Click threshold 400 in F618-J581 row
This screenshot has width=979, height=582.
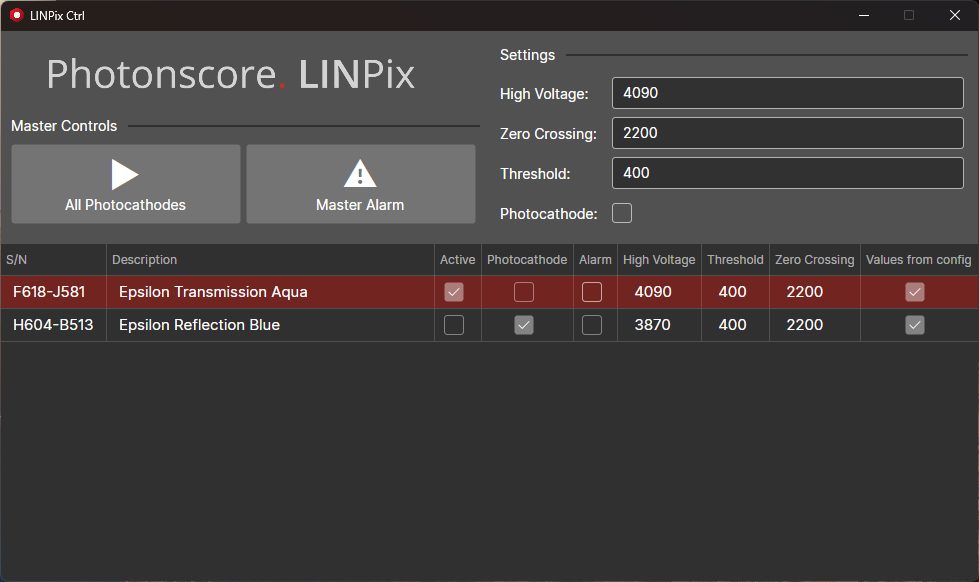[x=732, y=292]
